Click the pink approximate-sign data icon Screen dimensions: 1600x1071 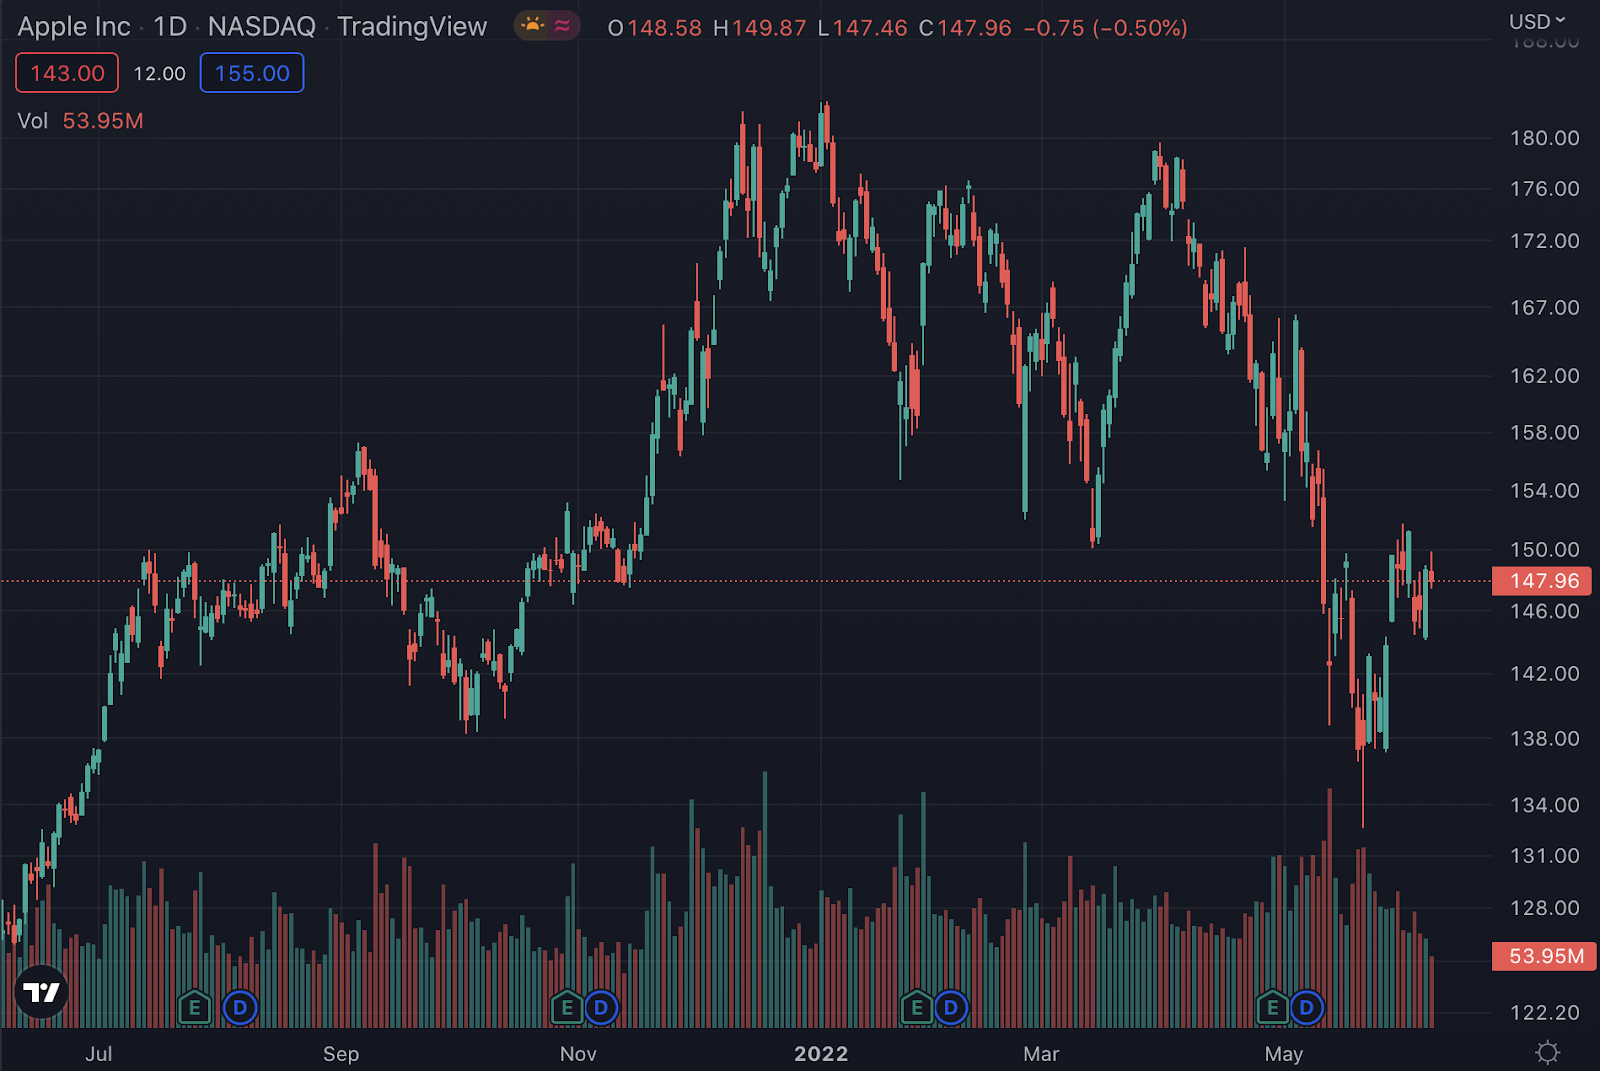tap(563, 25)
